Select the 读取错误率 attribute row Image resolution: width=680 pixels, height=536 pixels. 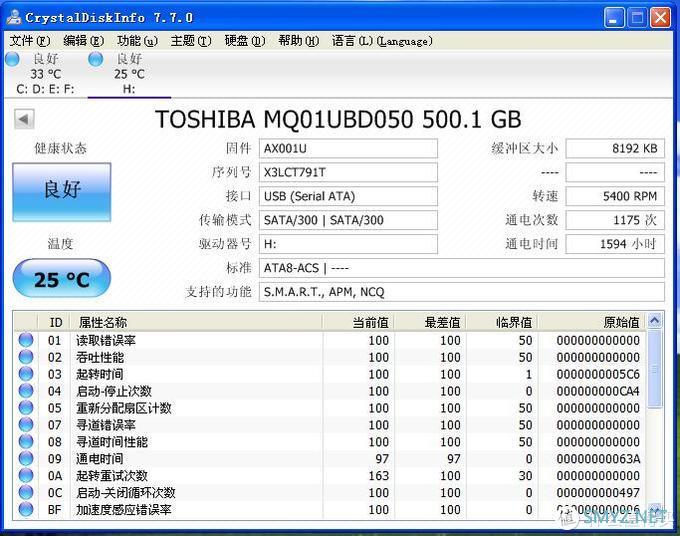point(330,340)
